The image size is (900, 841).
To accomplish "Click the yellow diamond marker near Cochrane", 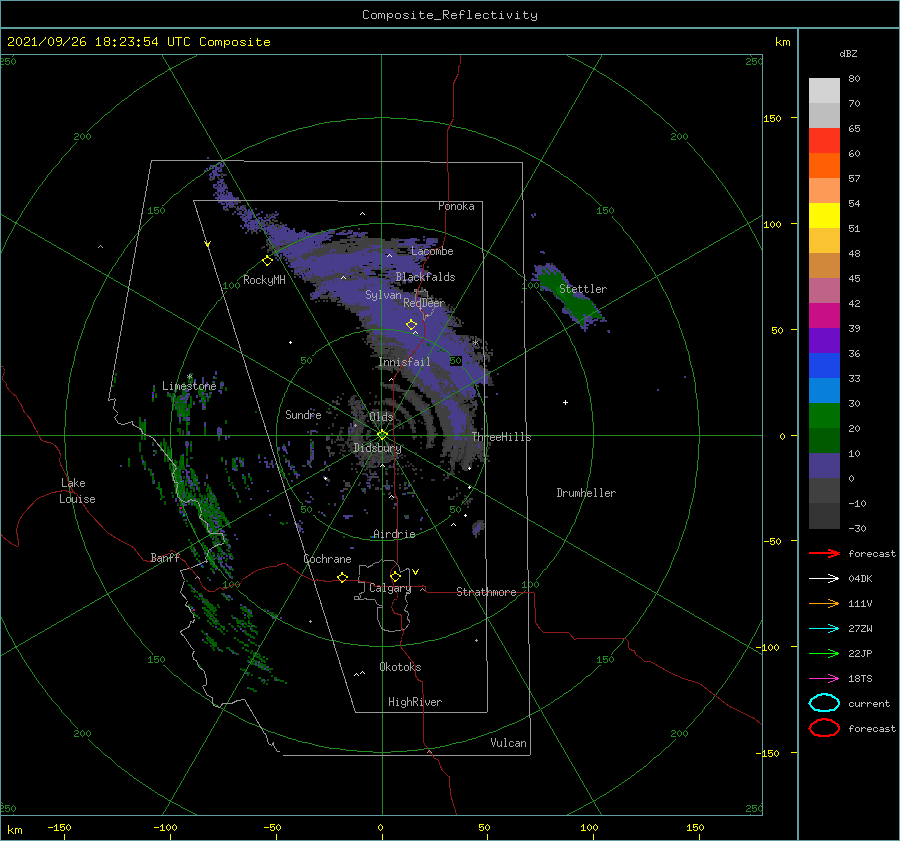I will coord(342,577).
